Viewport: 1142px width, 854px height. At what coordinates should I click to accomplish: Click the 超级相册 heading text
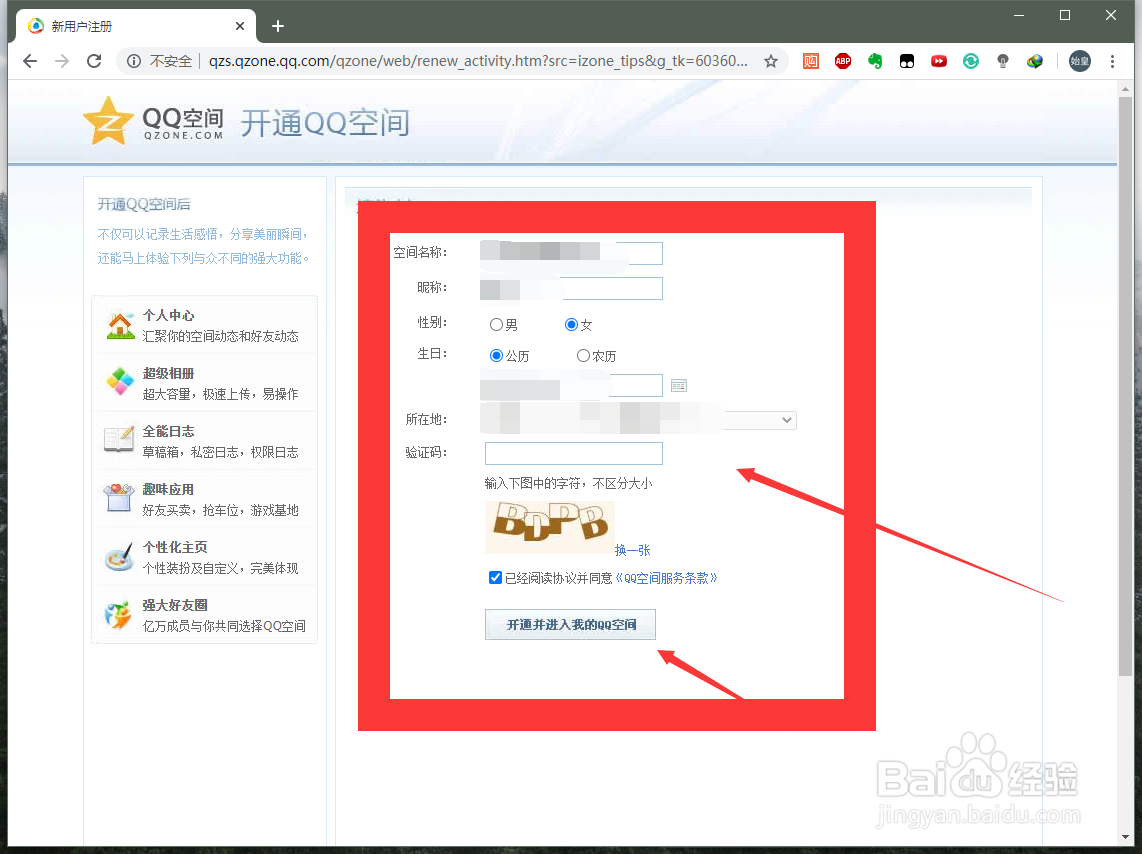tap(168, 373)
